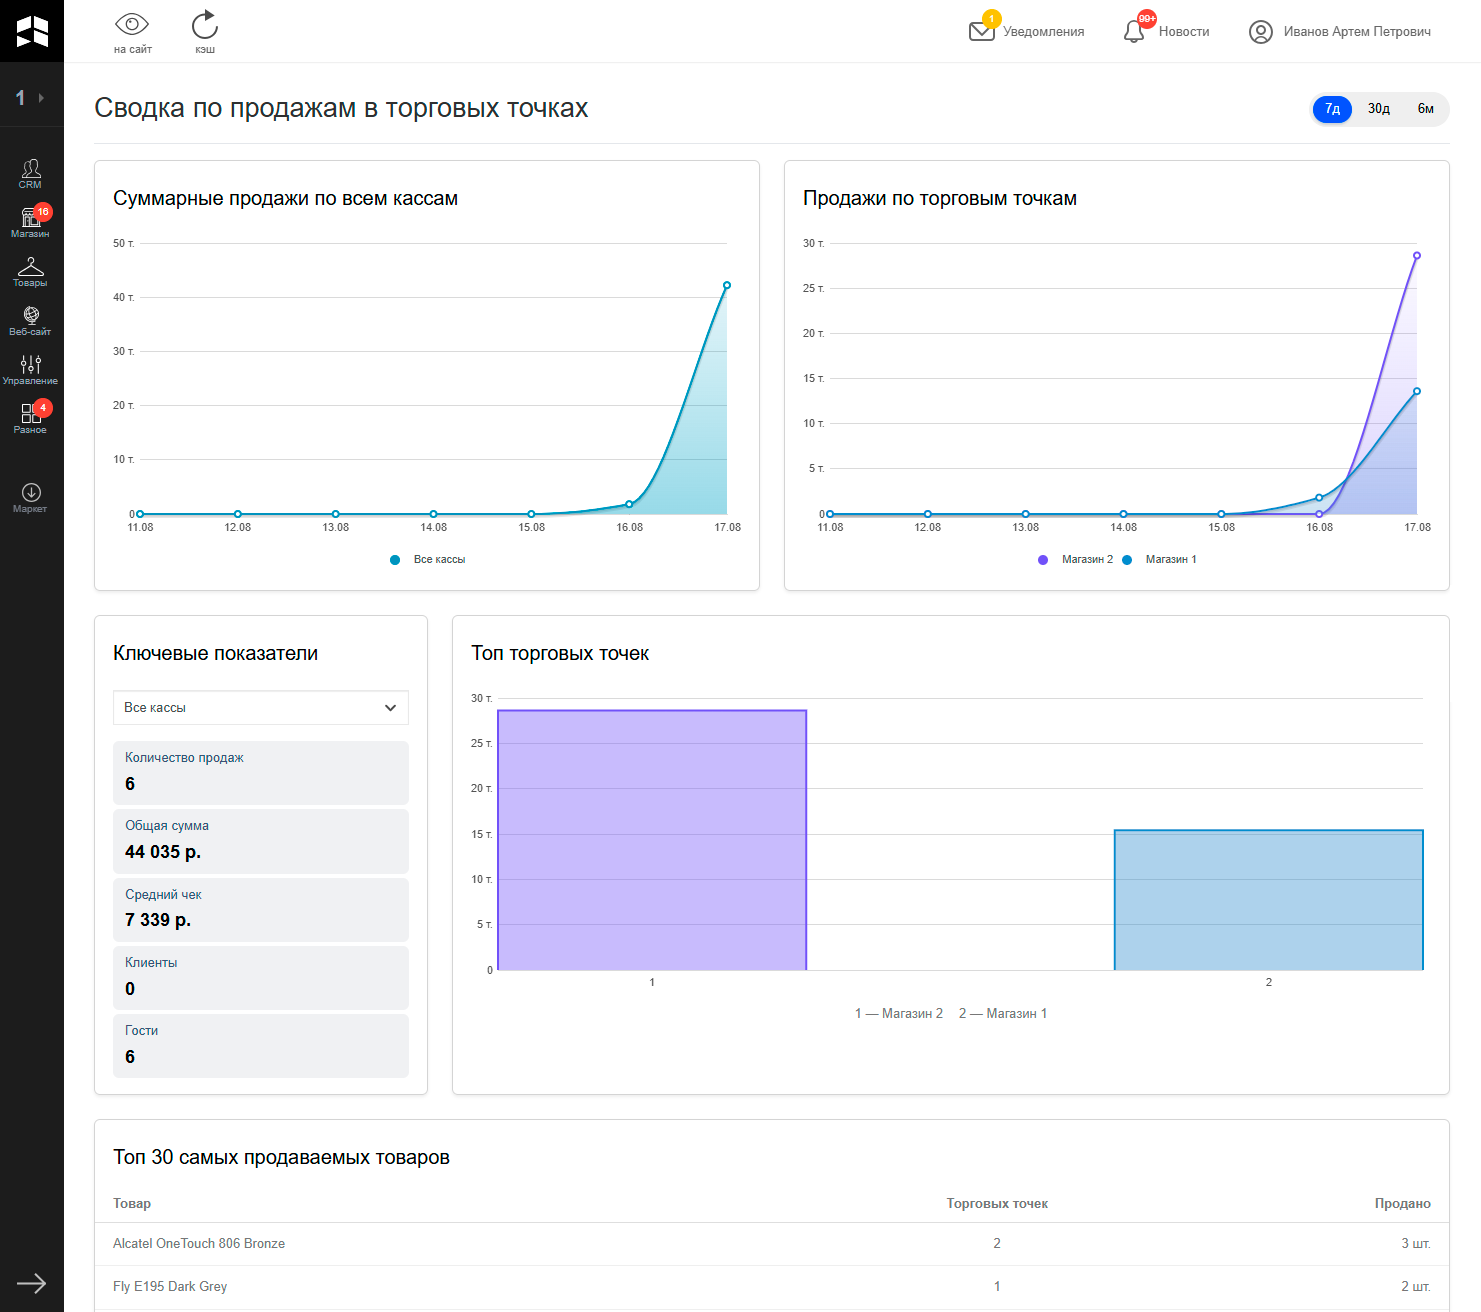The image size is (1481, 1312).
Task: Click the 'Продано' column header
Action: (1402, 1204)
